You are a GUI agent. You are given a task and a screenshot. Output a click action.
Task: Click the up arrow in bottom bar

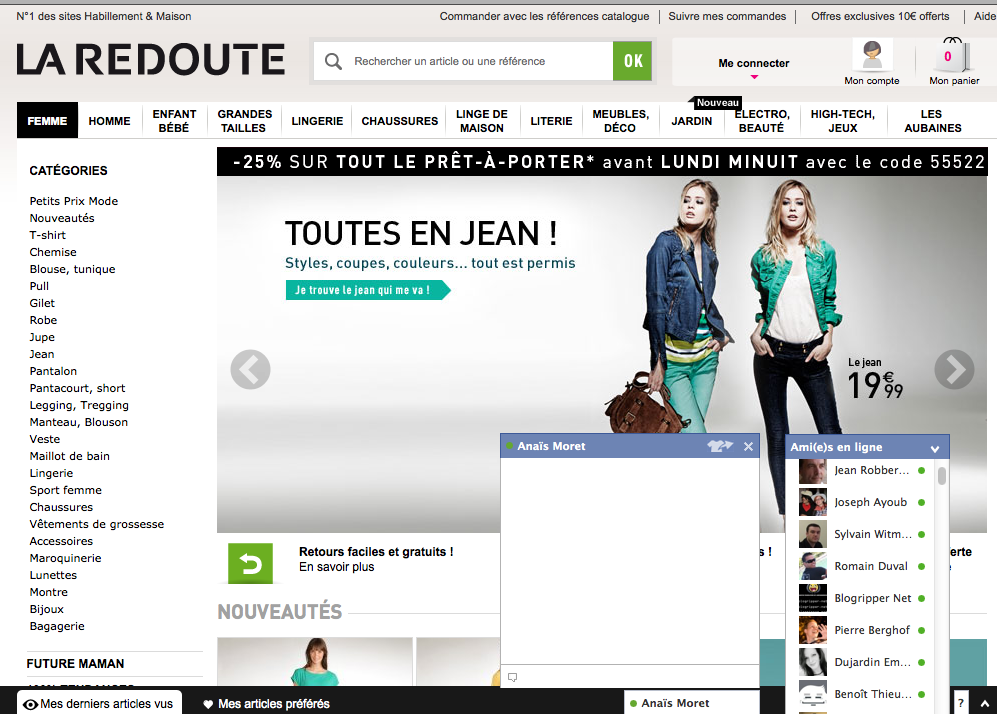coord(984,704)
